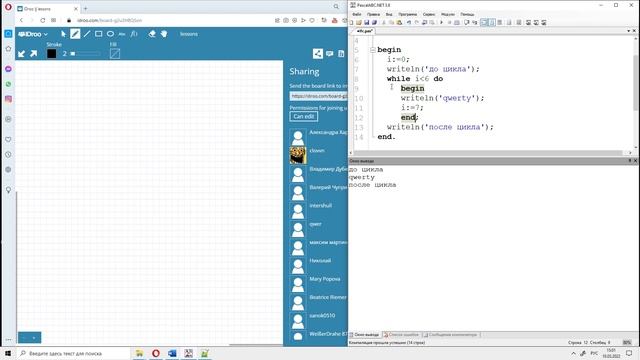This screenshot has height=360, width=640.
Task: Open the editor tab list dropdown arrow
Action: coord(629,31)
